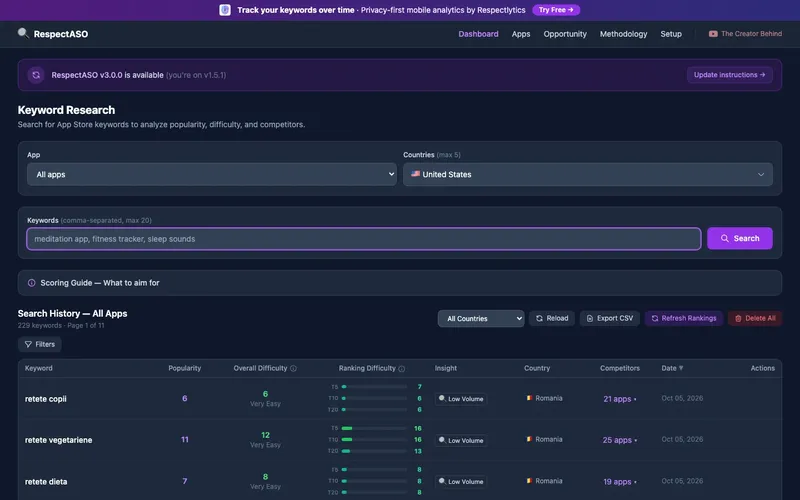
Task: Click the purple Search button
Action: tap(739, 238)
